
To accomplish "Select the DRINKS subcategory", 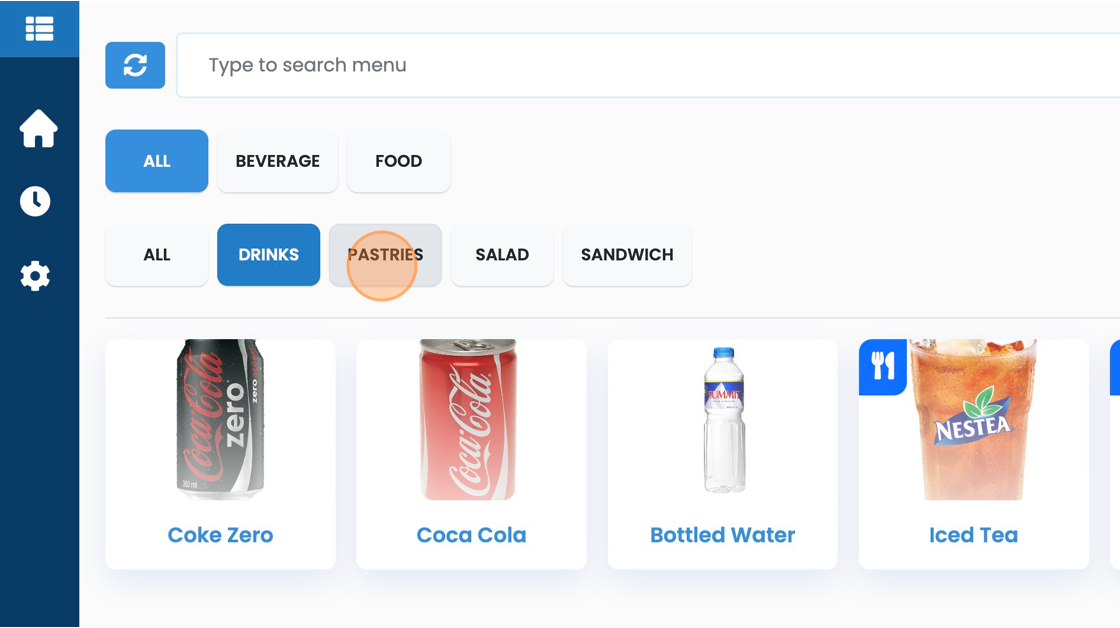I will 269,255.
